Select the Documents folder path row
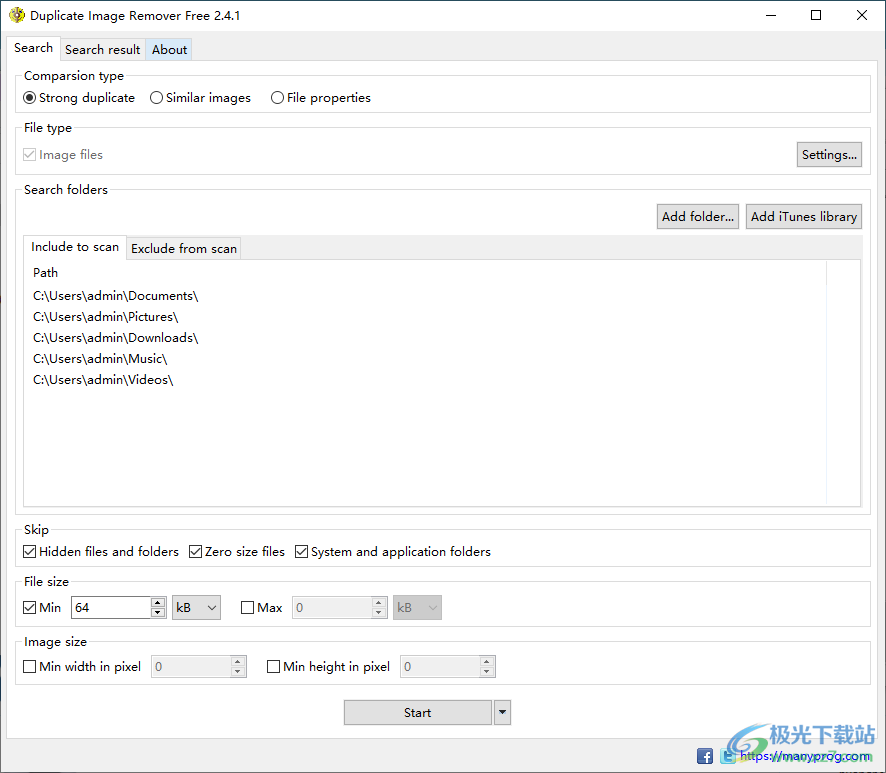886x773 pixels. click(x=115, y=296)
